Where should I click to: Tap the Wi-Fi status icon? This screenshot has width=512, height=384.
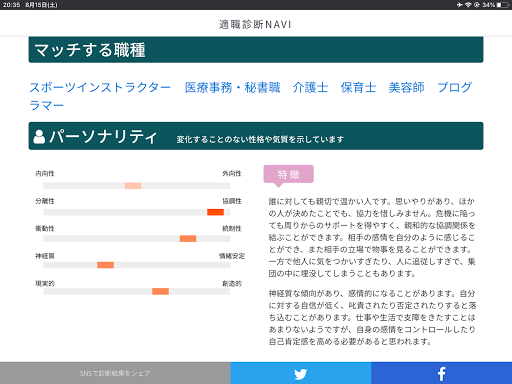[x=468, y=5]
